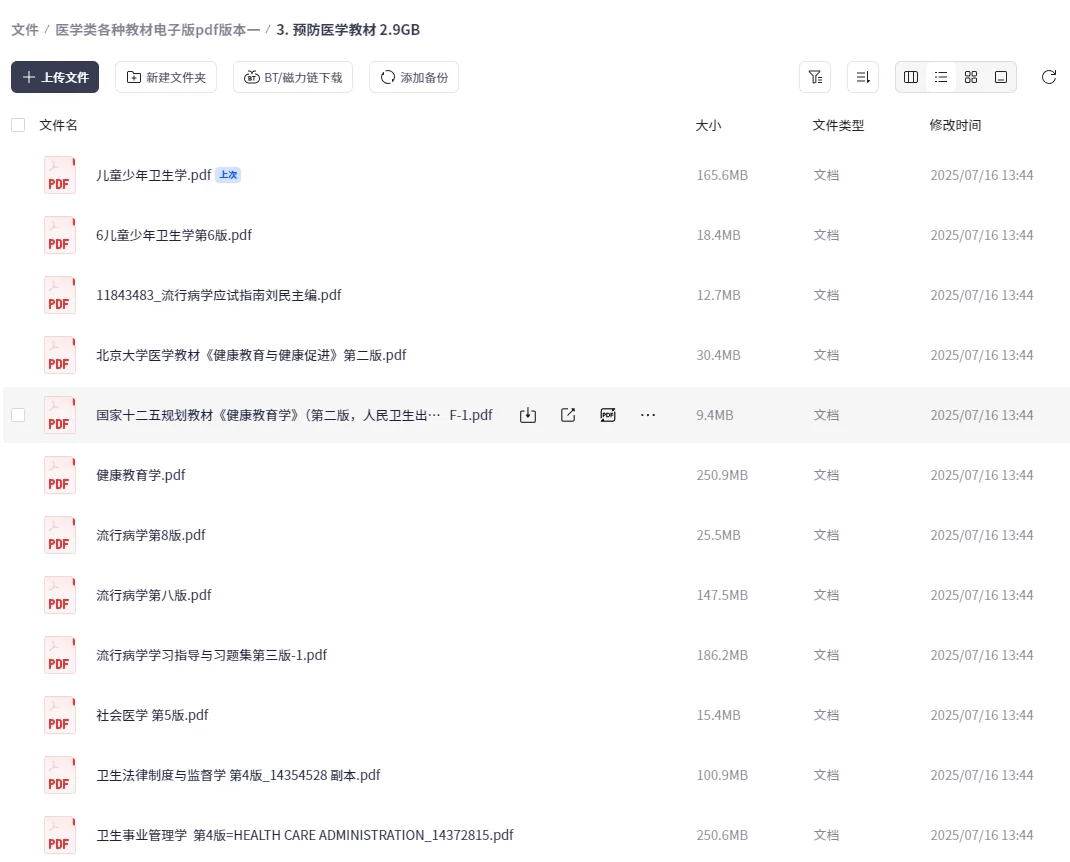Go to 文件 root in breadcrumb
The height and width of the screenshot is (862, 1070).
[25, 30]
